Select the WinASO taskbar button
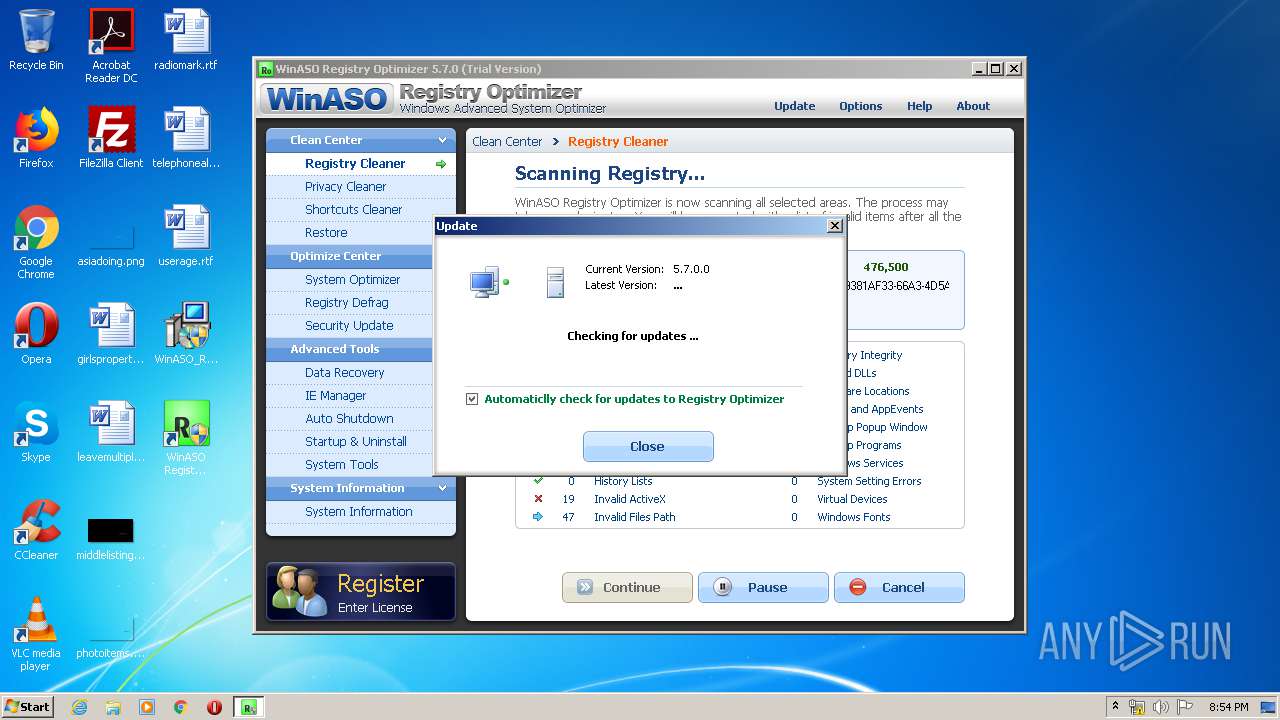The height and width of the screenshot is (720, 1280). [x=249, y=707]
